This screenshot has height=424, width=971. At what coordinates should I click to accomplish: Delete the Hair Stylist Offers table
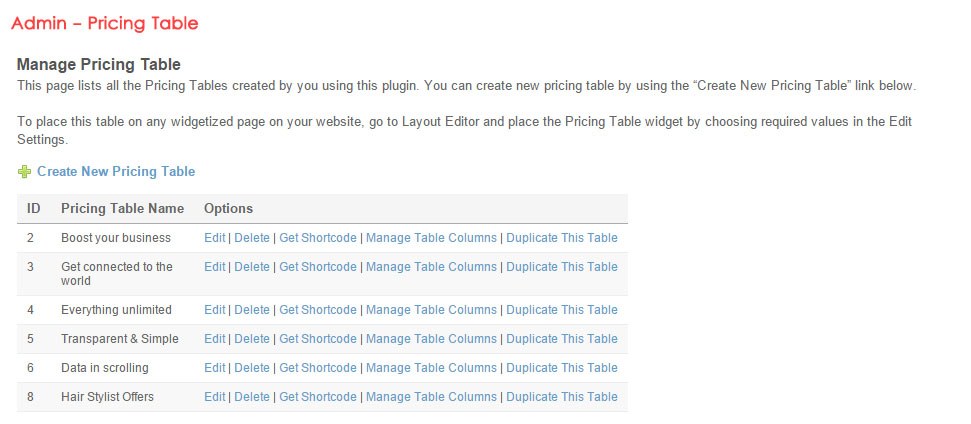[252, 397]
